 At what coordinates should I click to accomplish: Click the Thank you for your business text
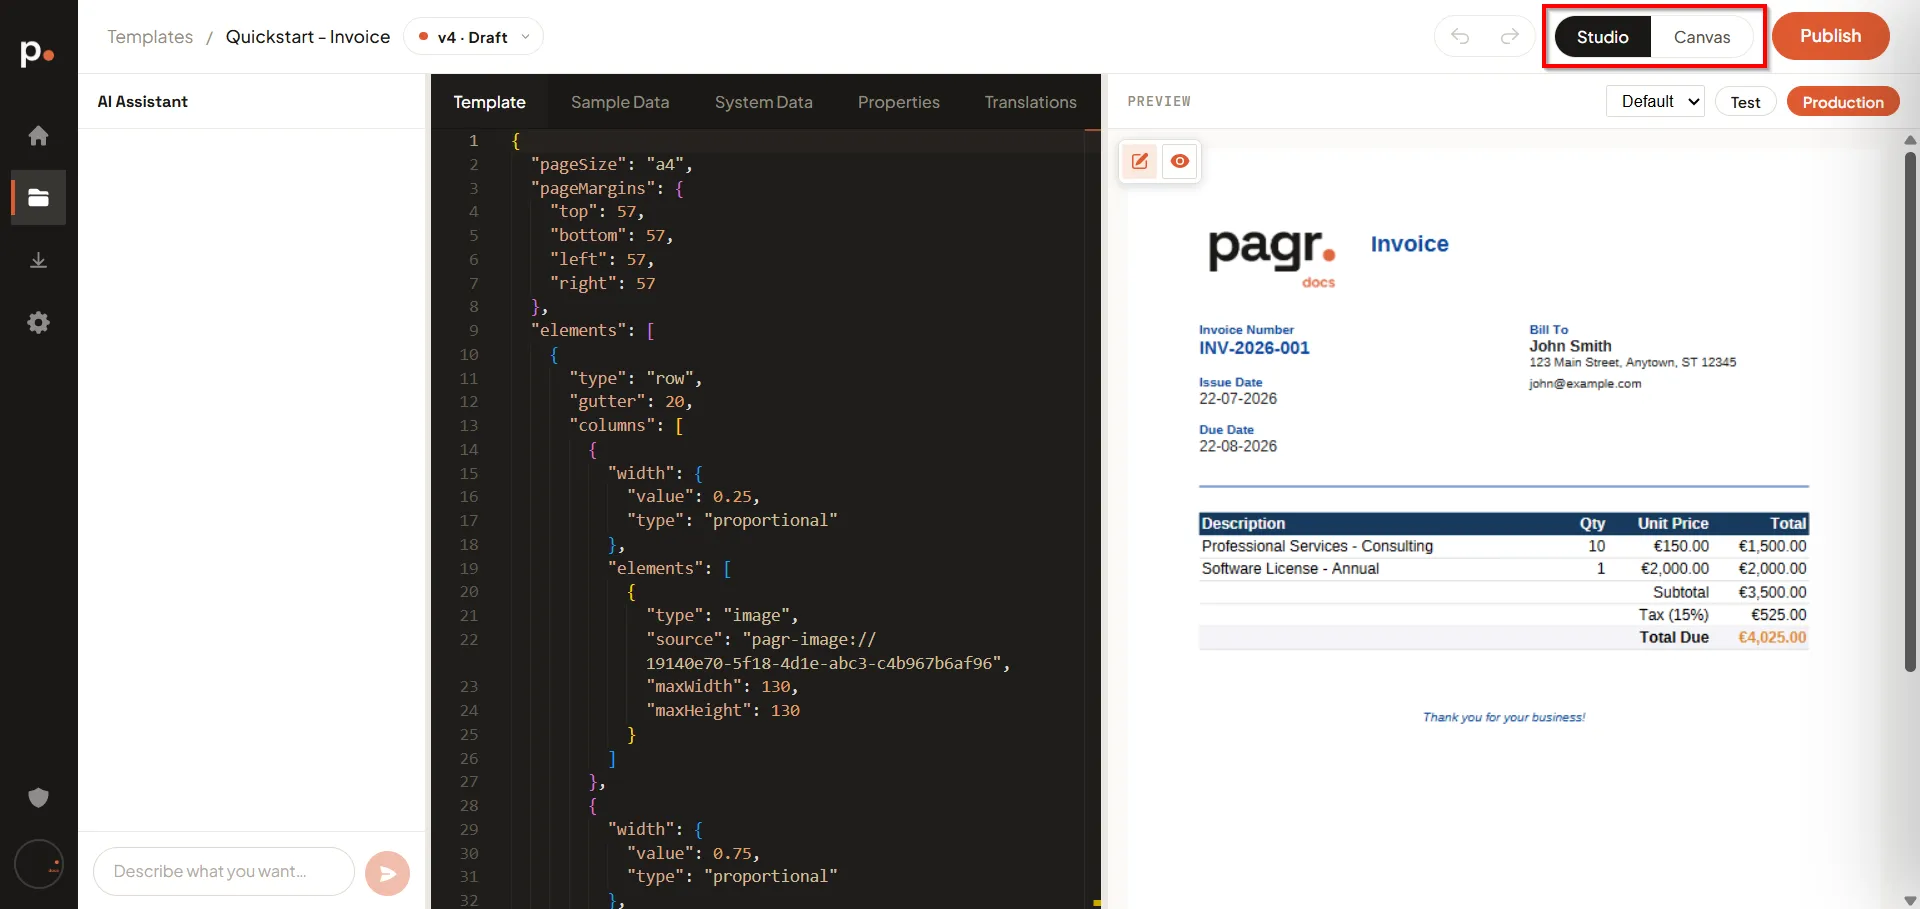[1504, 717]
